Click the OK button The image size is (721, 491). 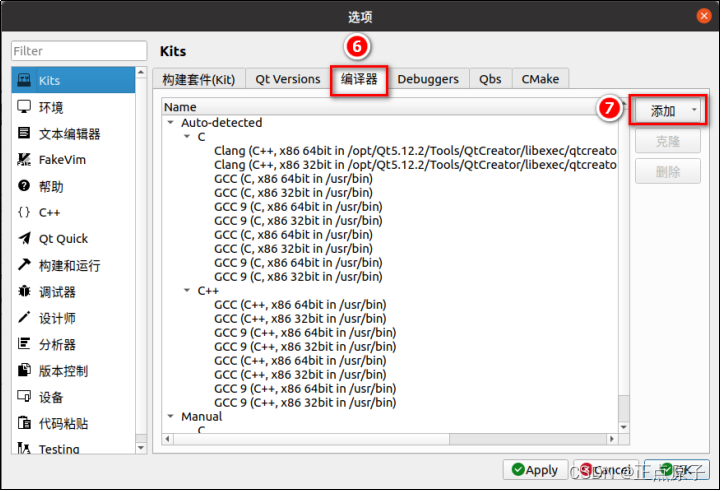coord(676,470)
